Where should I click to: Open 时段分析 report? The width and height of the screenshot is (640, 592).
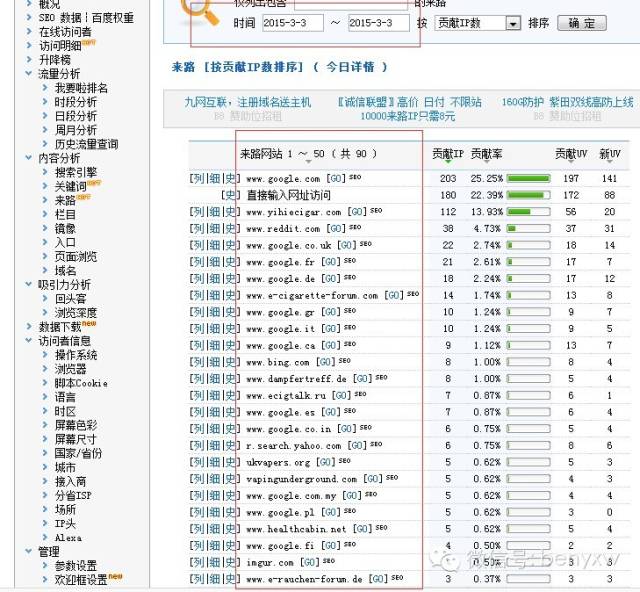click(x=76, y=102)
